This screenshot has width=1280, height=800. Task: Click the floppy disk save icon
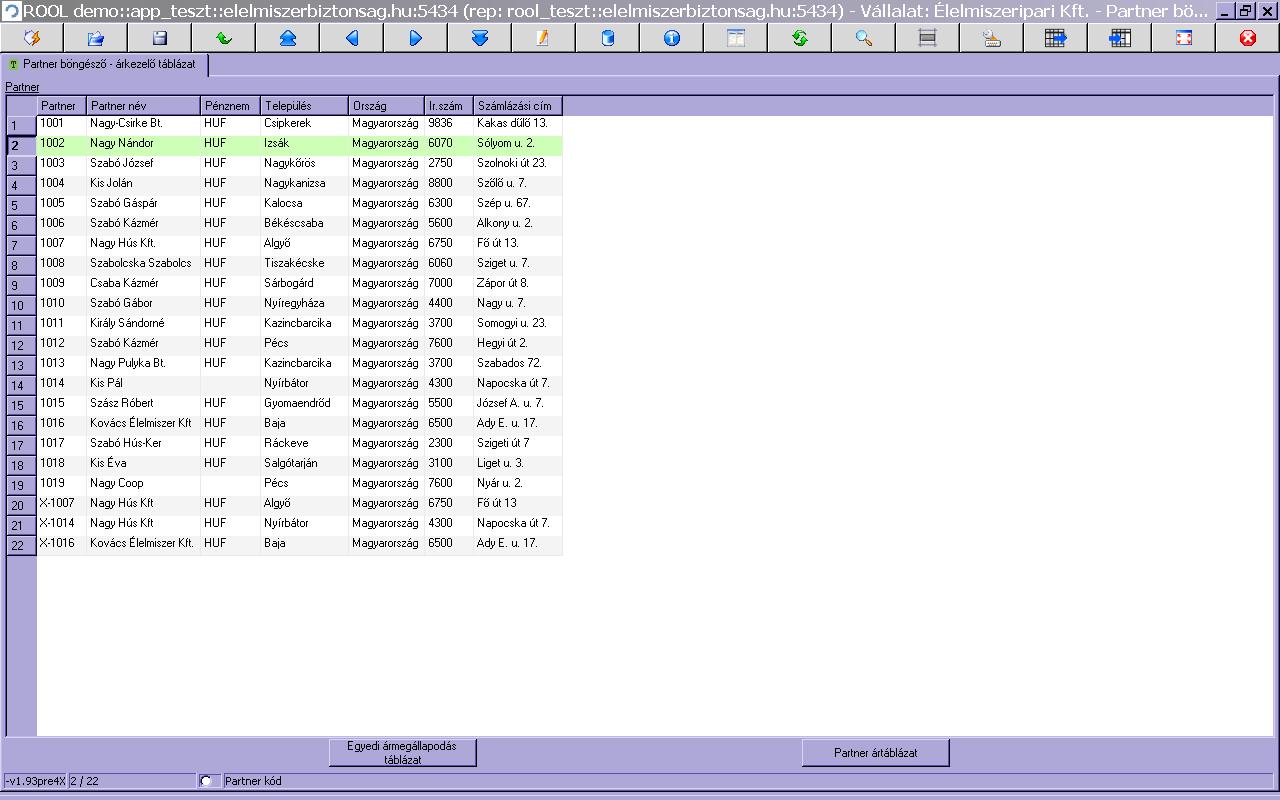(159, 38)
